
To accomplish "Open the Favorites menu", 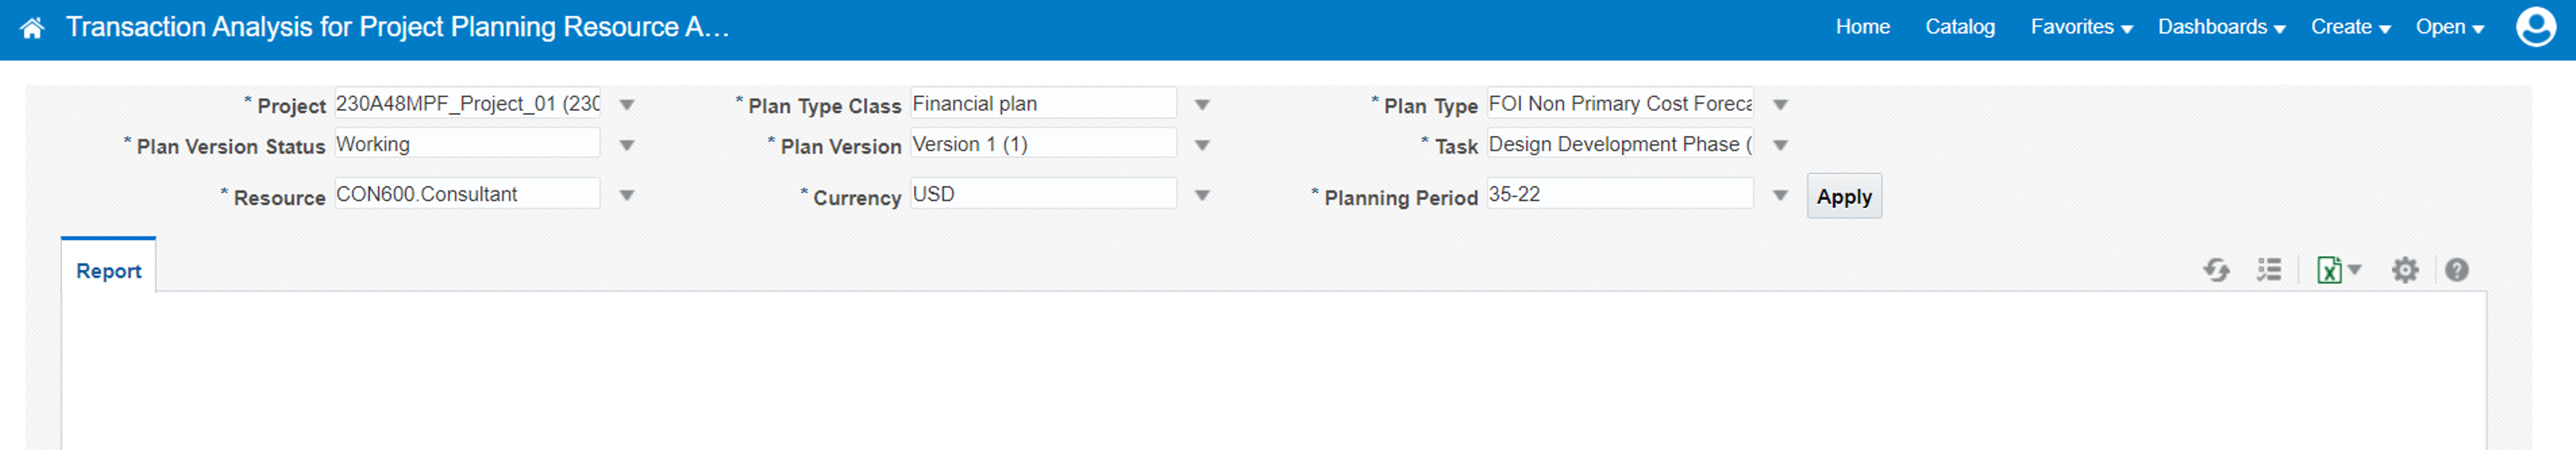I will (2081, 27).
